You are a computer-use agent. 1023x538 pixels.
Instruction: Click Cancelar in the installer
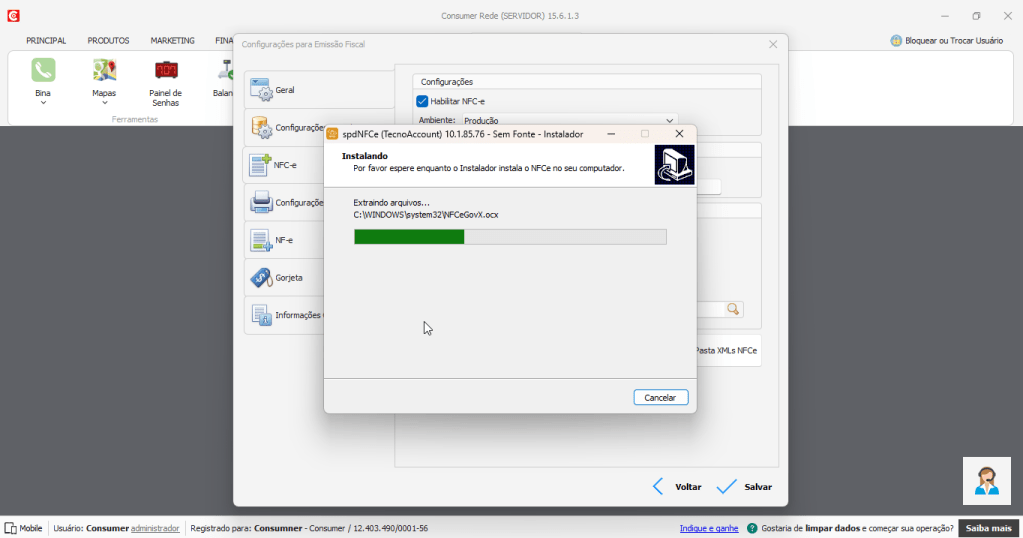coord(660,397)
